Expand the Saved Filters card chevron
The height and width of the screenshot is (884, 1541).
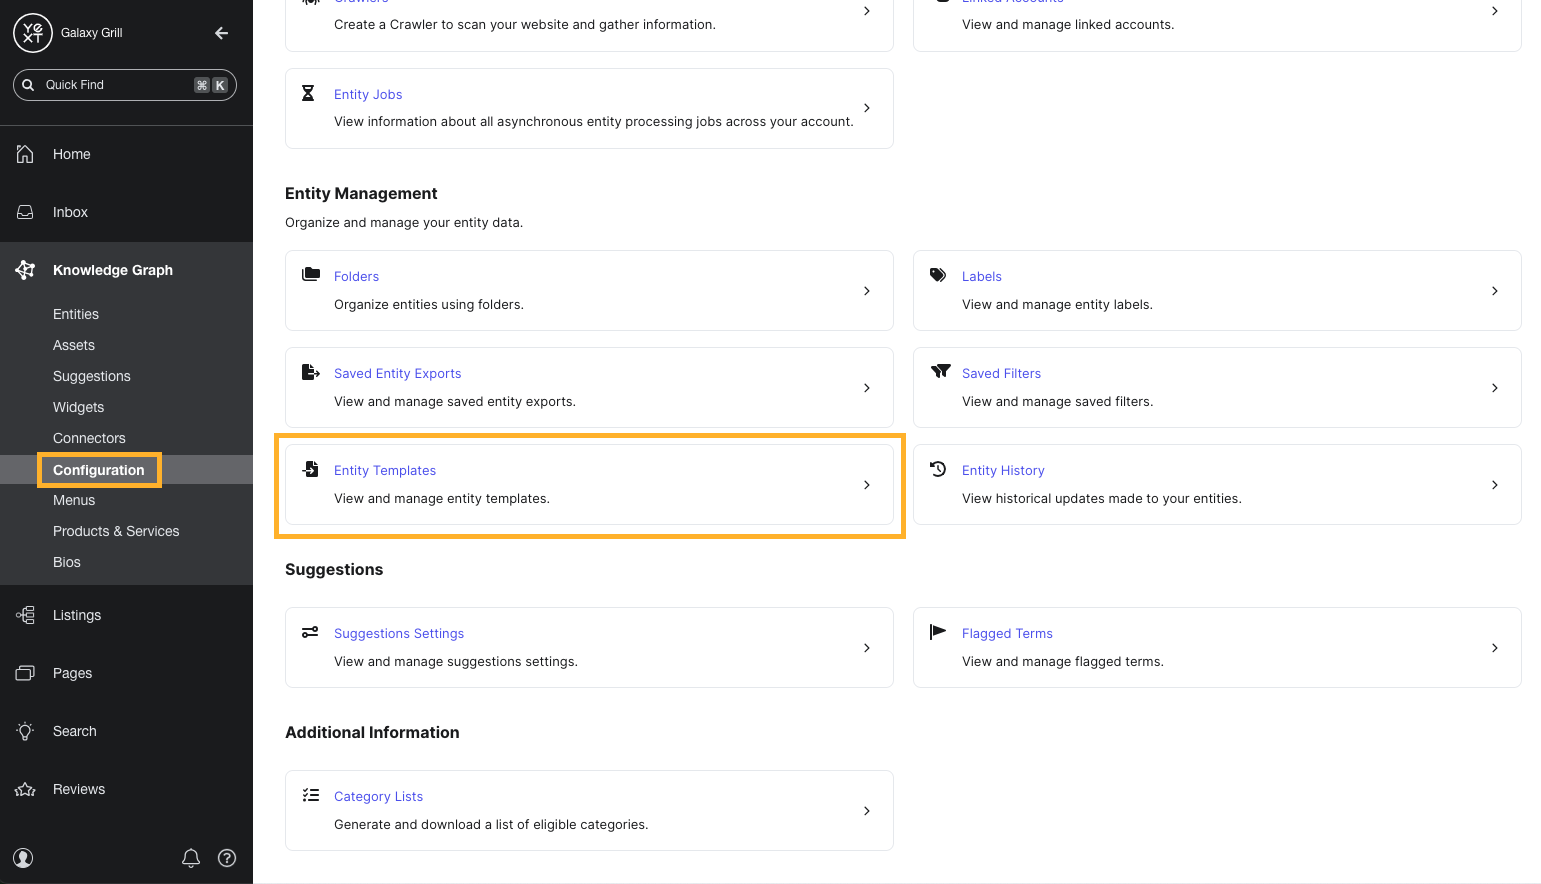[1495, 387]
